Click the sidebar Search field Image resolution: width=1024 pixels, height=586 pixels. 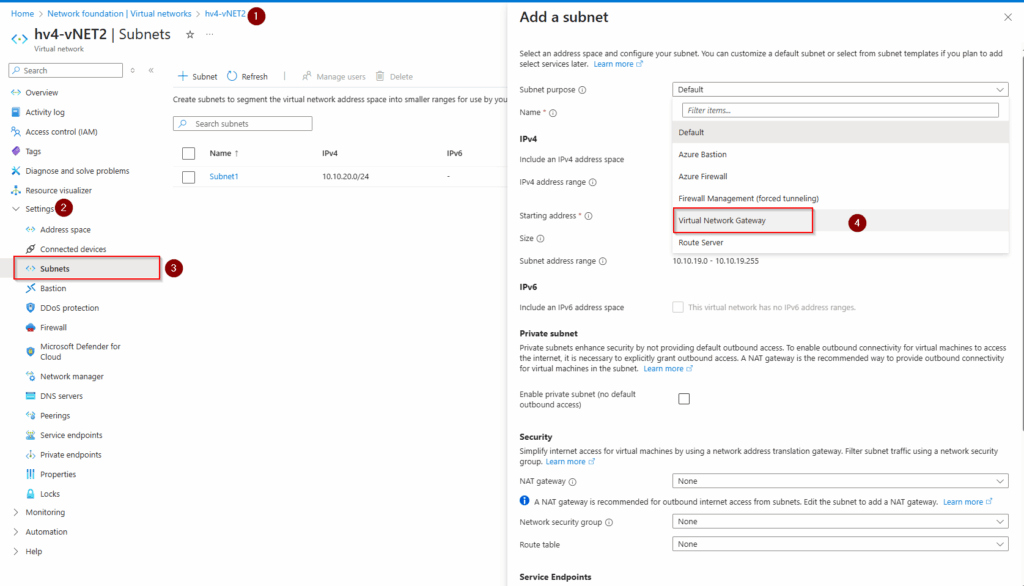pos(65,71)
